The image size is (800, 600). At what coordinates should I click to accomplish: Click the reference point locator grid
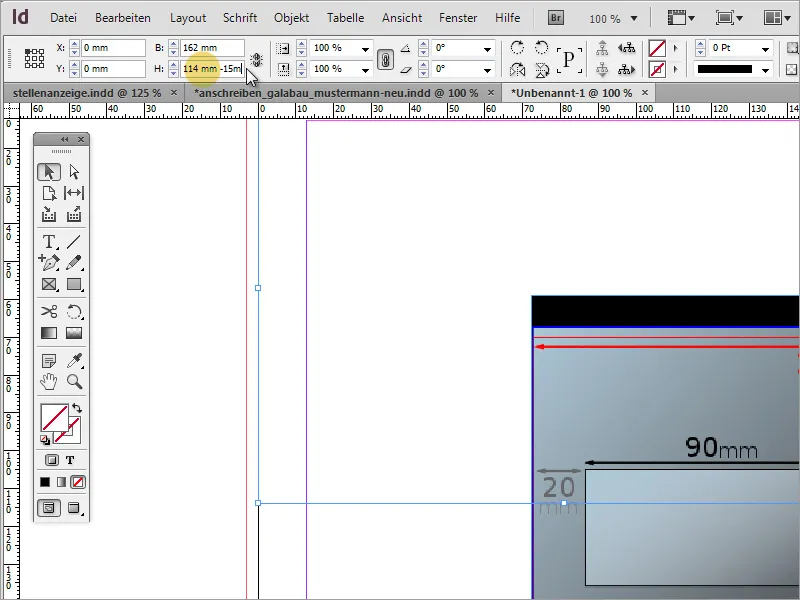click(x=34, y=58)
